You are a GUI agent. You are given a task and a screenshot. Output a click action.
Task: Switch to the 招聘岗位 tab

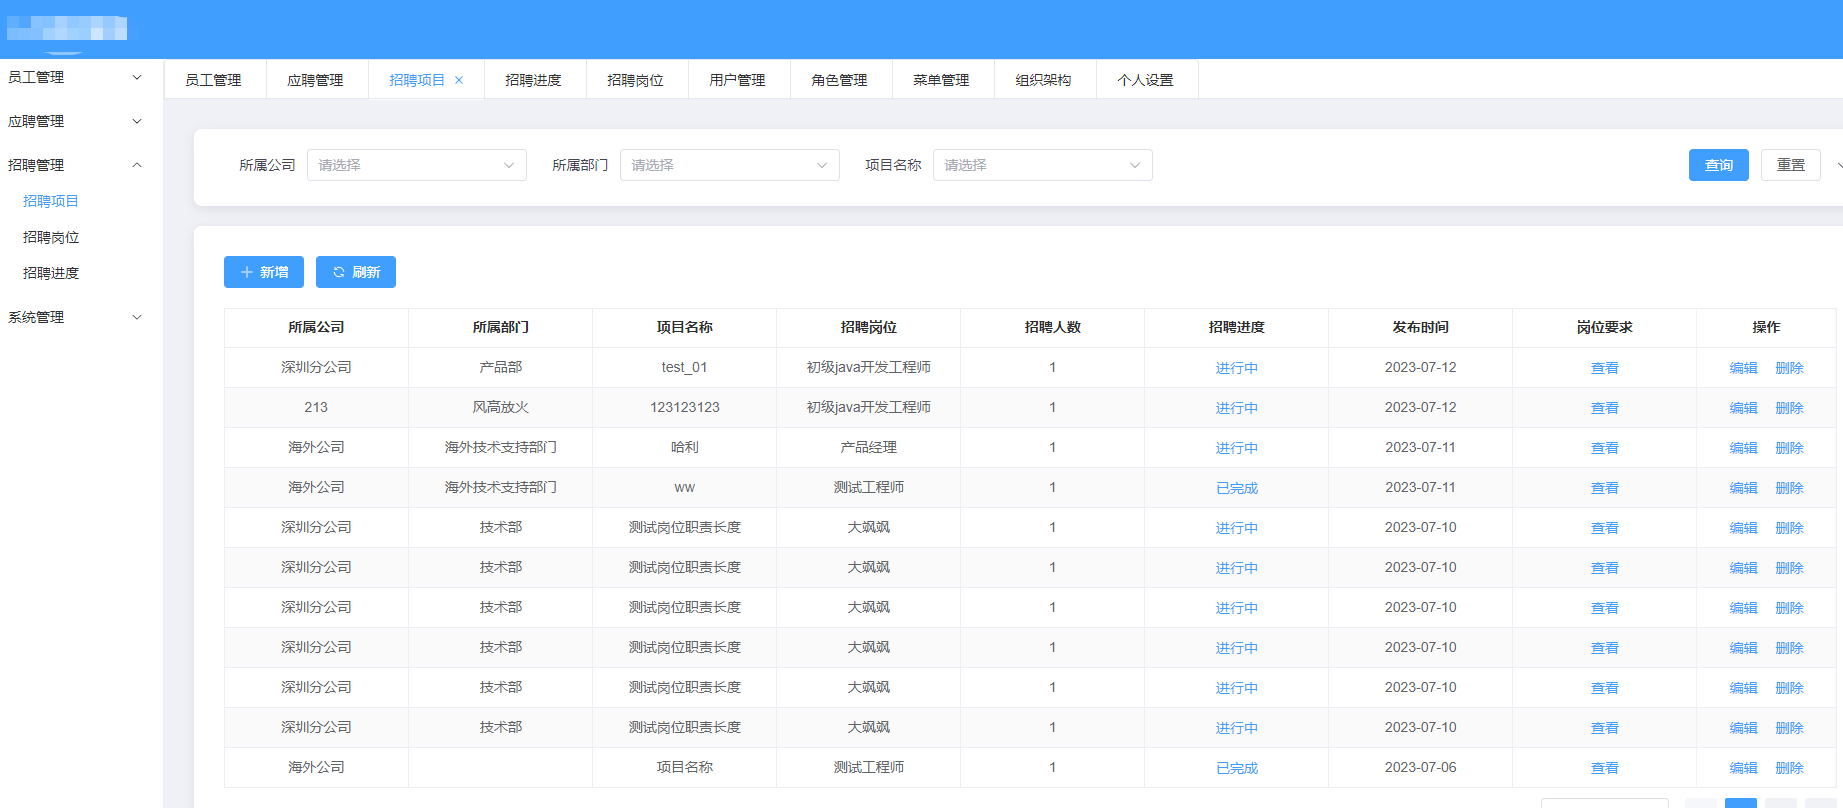point(636,80)
